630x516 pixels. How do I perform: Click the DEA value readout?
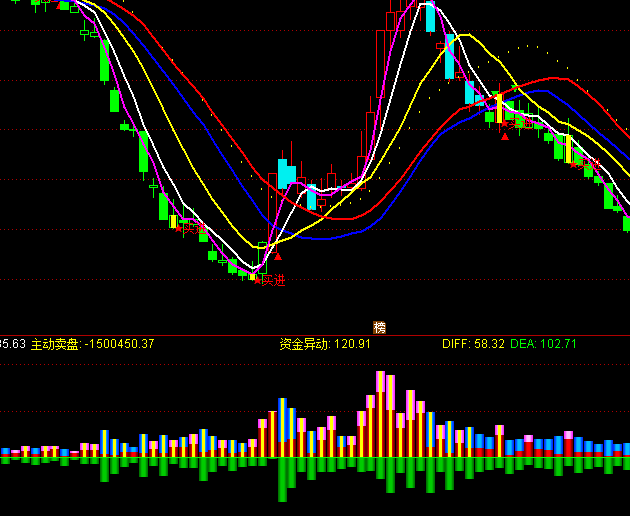543,344
